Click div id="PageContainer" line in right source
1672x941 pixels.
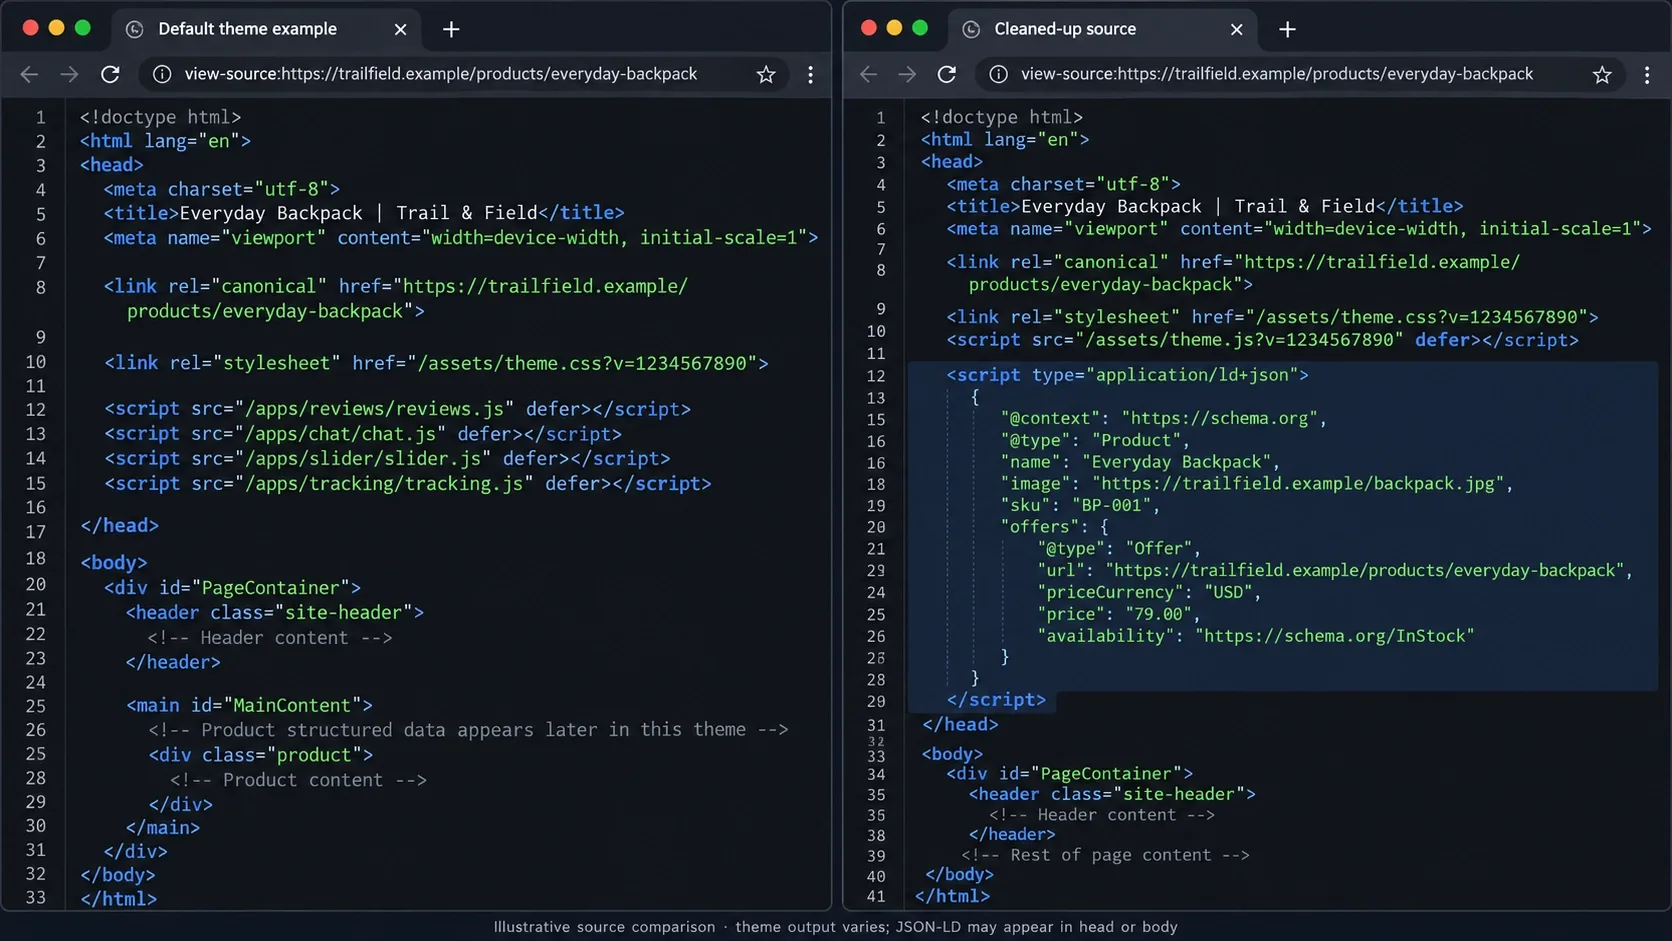1069,773
